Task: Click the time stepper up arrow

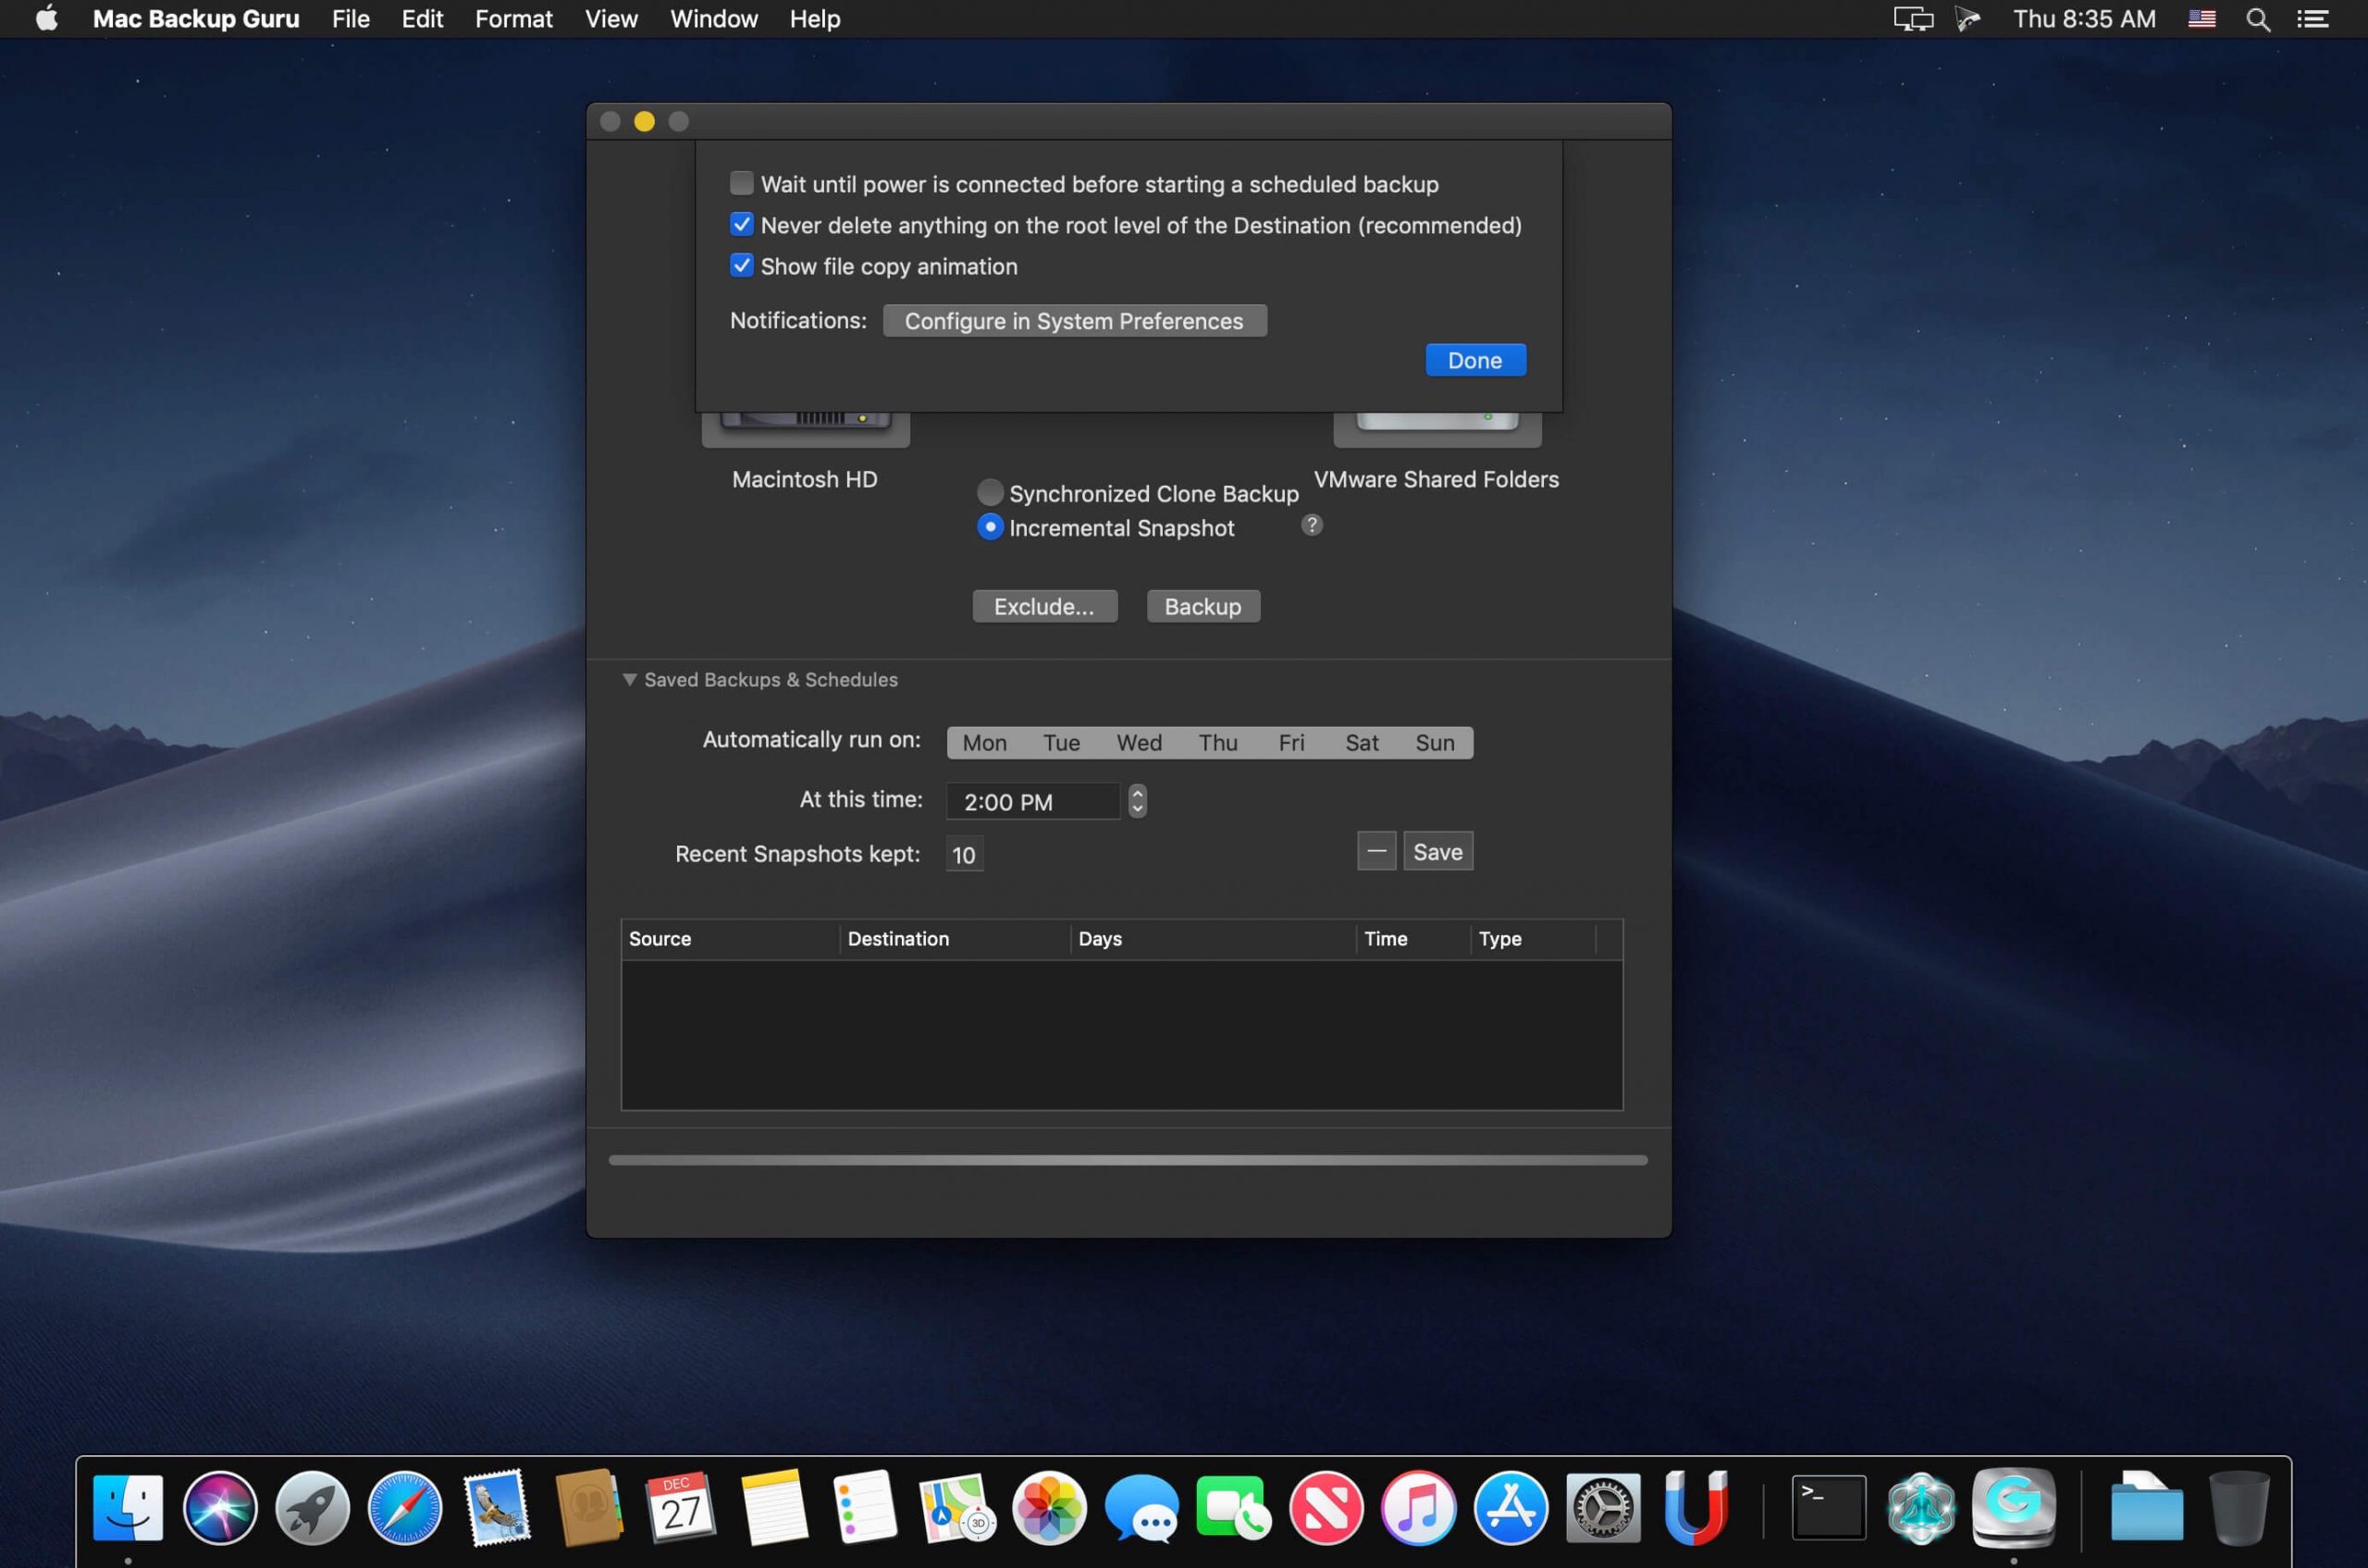Action: pyautogui.click(x=1137, y=794)
